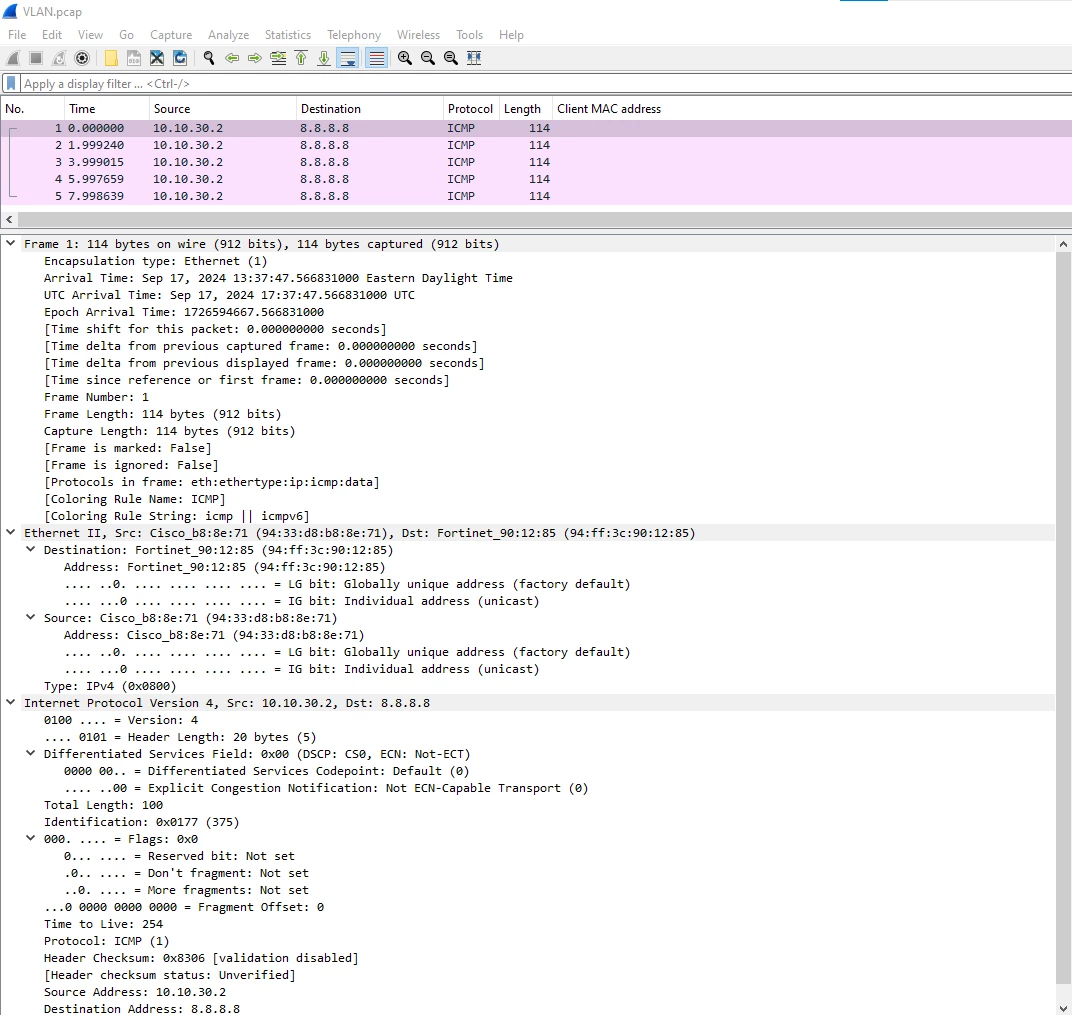
Task: Sort by the Destination column header
Action: [370, 109]
